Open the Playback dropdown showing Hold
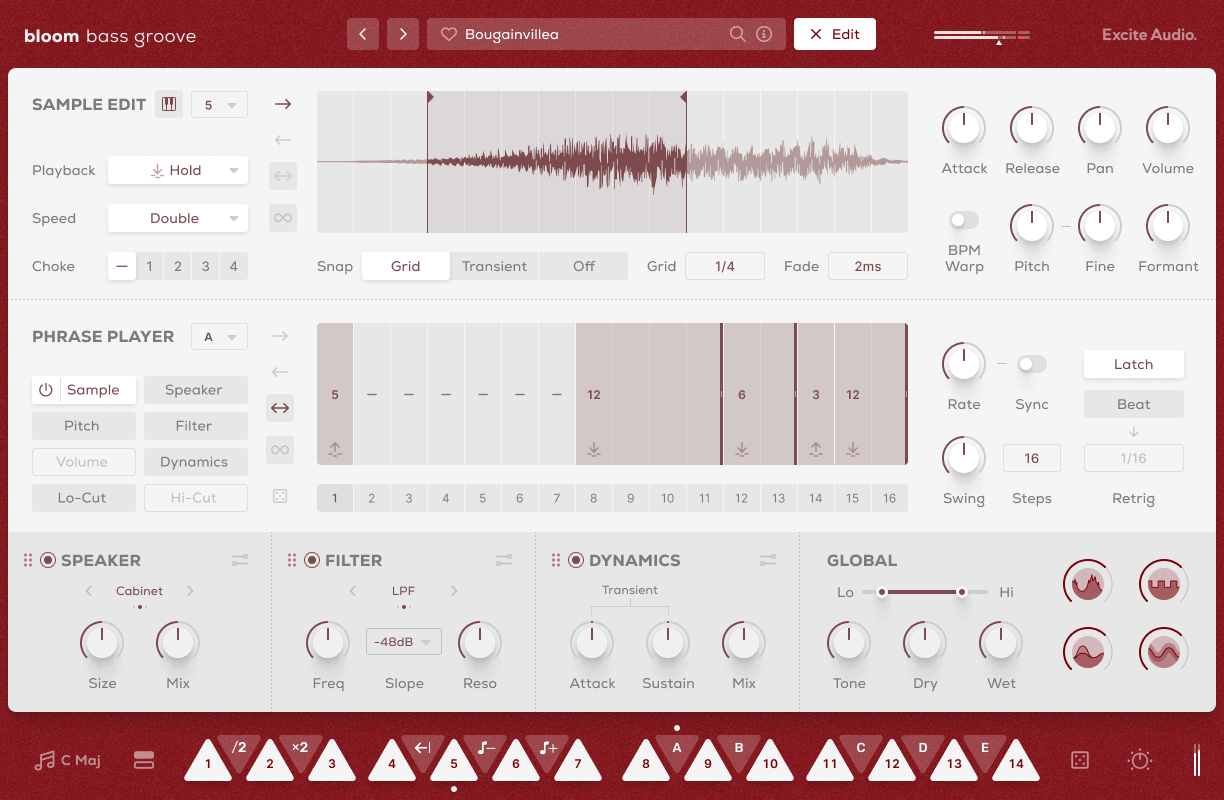 [177, 170]
